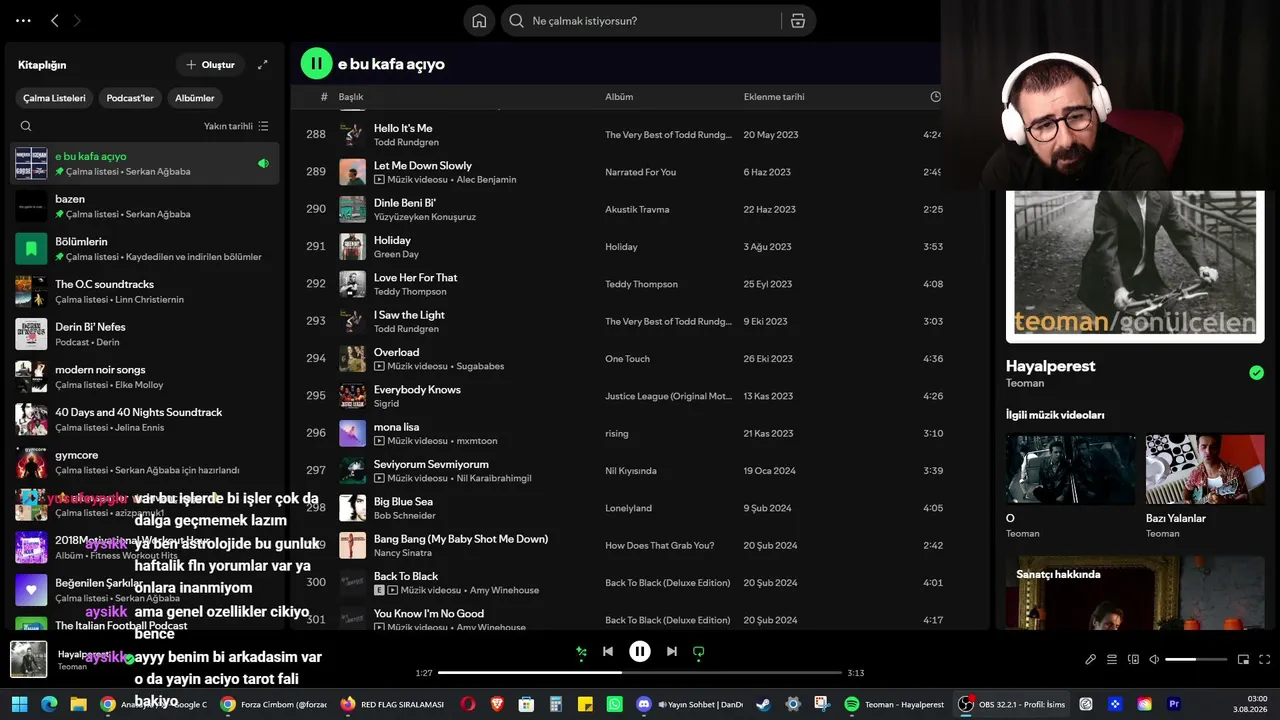This screenshot has height=720, width=1280.
Task: Open Microsoft Edge from the taskbar
Action: pyautogui.click(x=49, y=704)
